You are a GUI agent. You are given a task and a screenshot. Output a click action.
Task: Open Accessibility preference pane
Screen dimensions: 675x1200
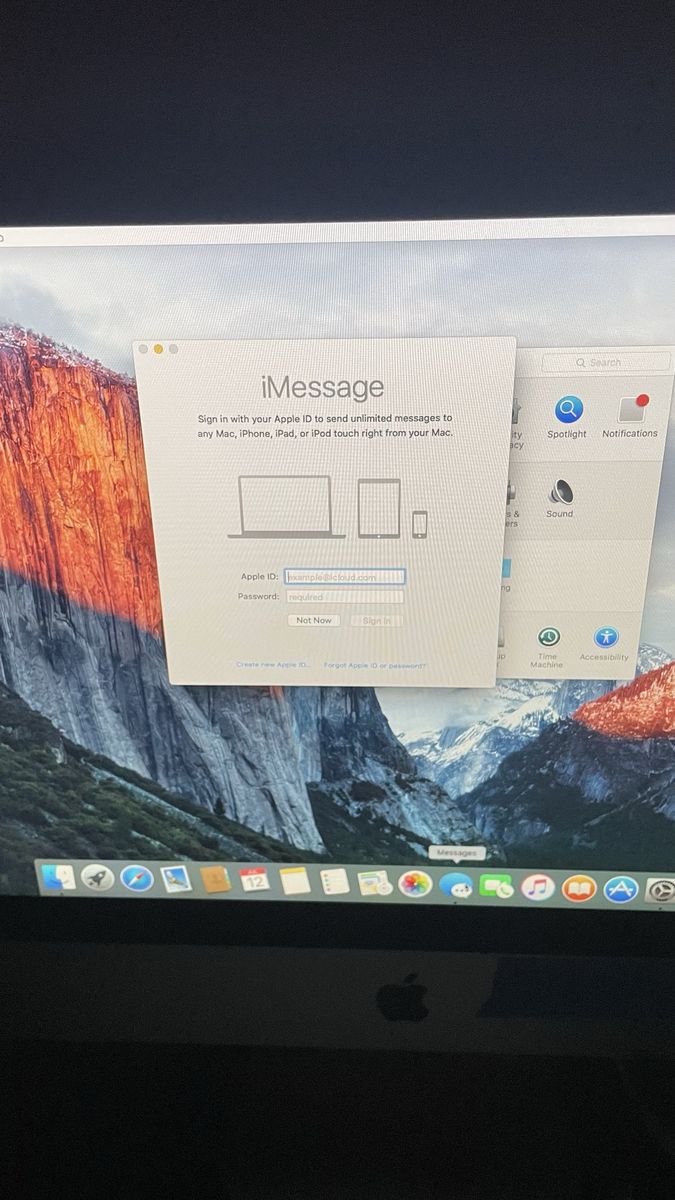coord(605,644)
